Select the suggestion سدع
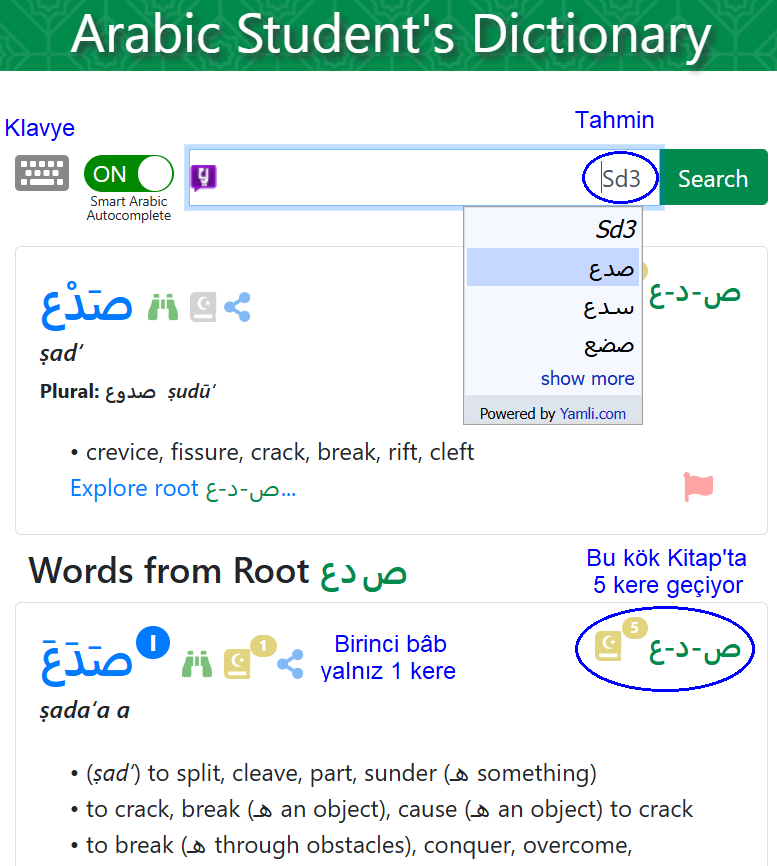This screenshot has width=777, height=866. click(x=553, y=306)
